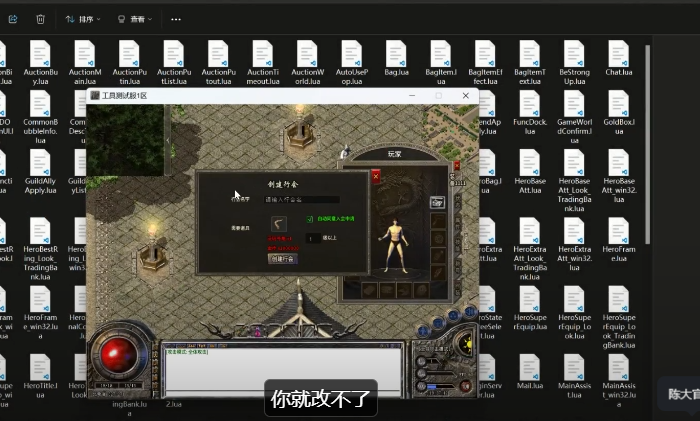Open the 排序 (Sort) dropdown

point(82,18)
